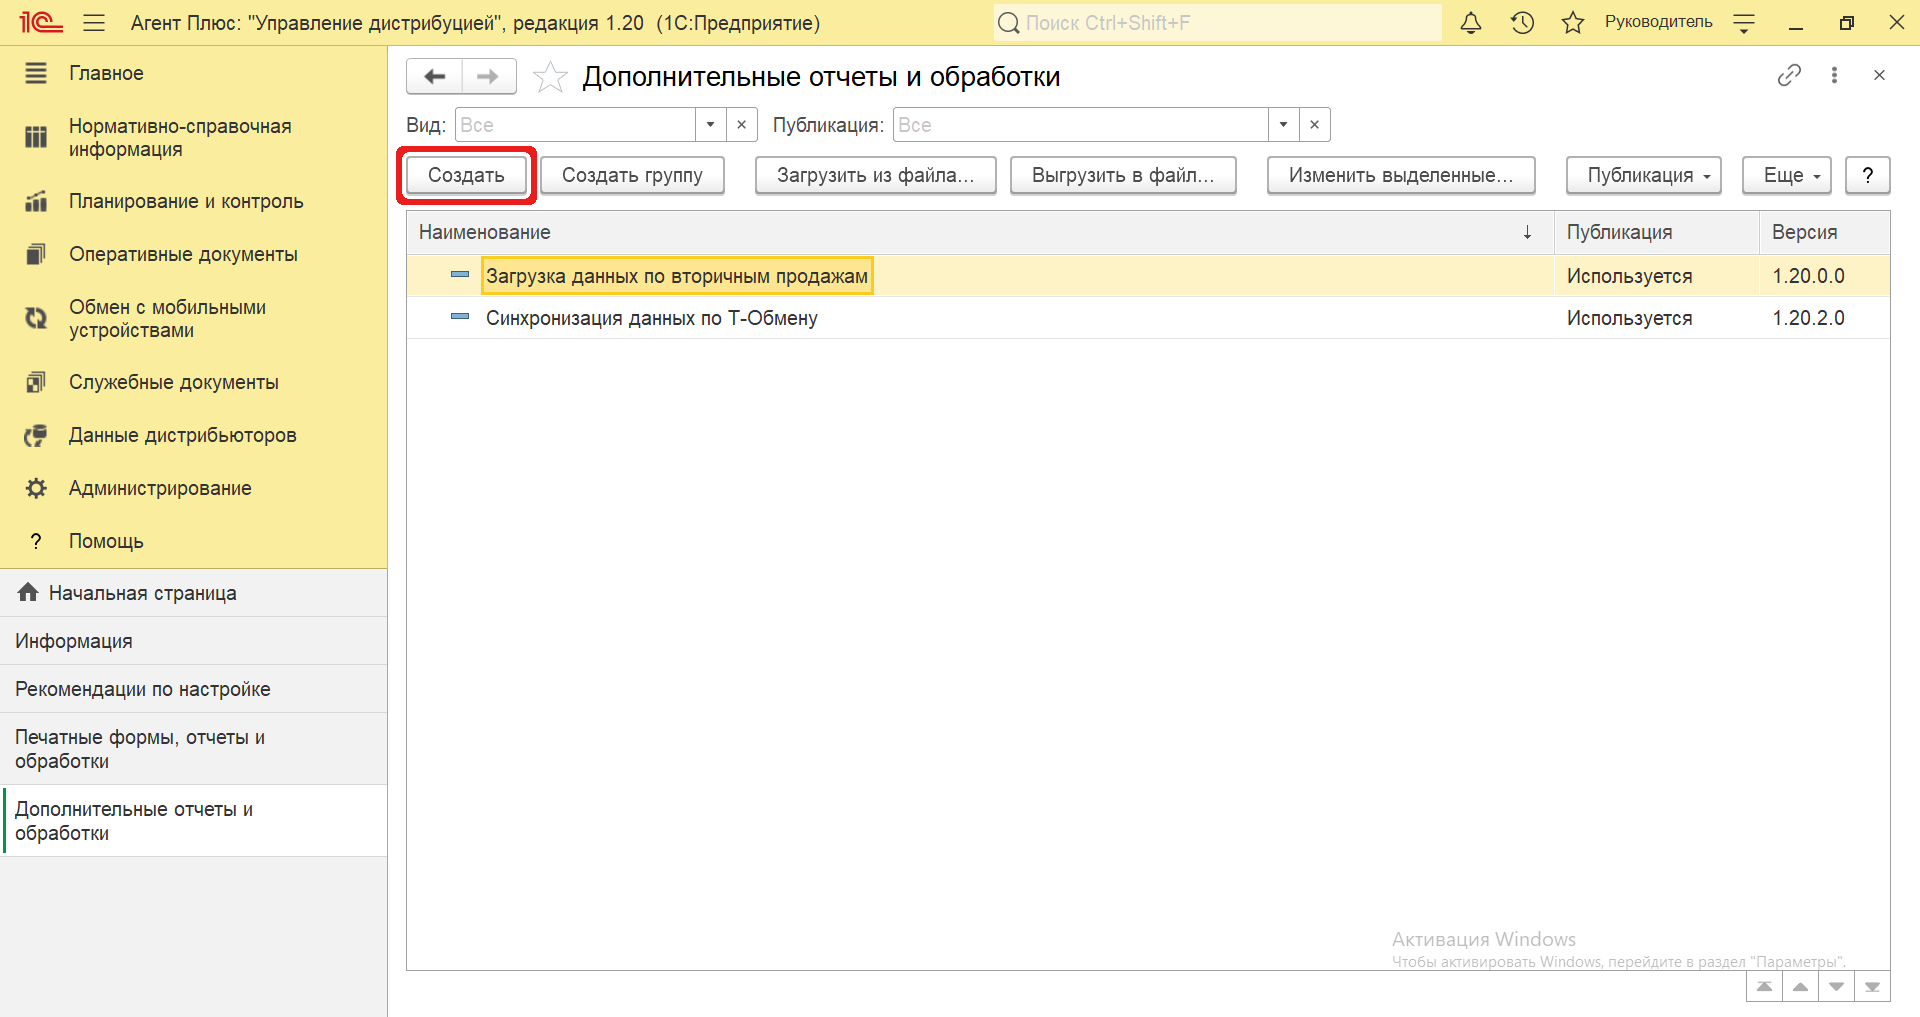The image size is (1920, 1017).
Task: Expand the Публикация filter dropdown
Action: 1283,125
